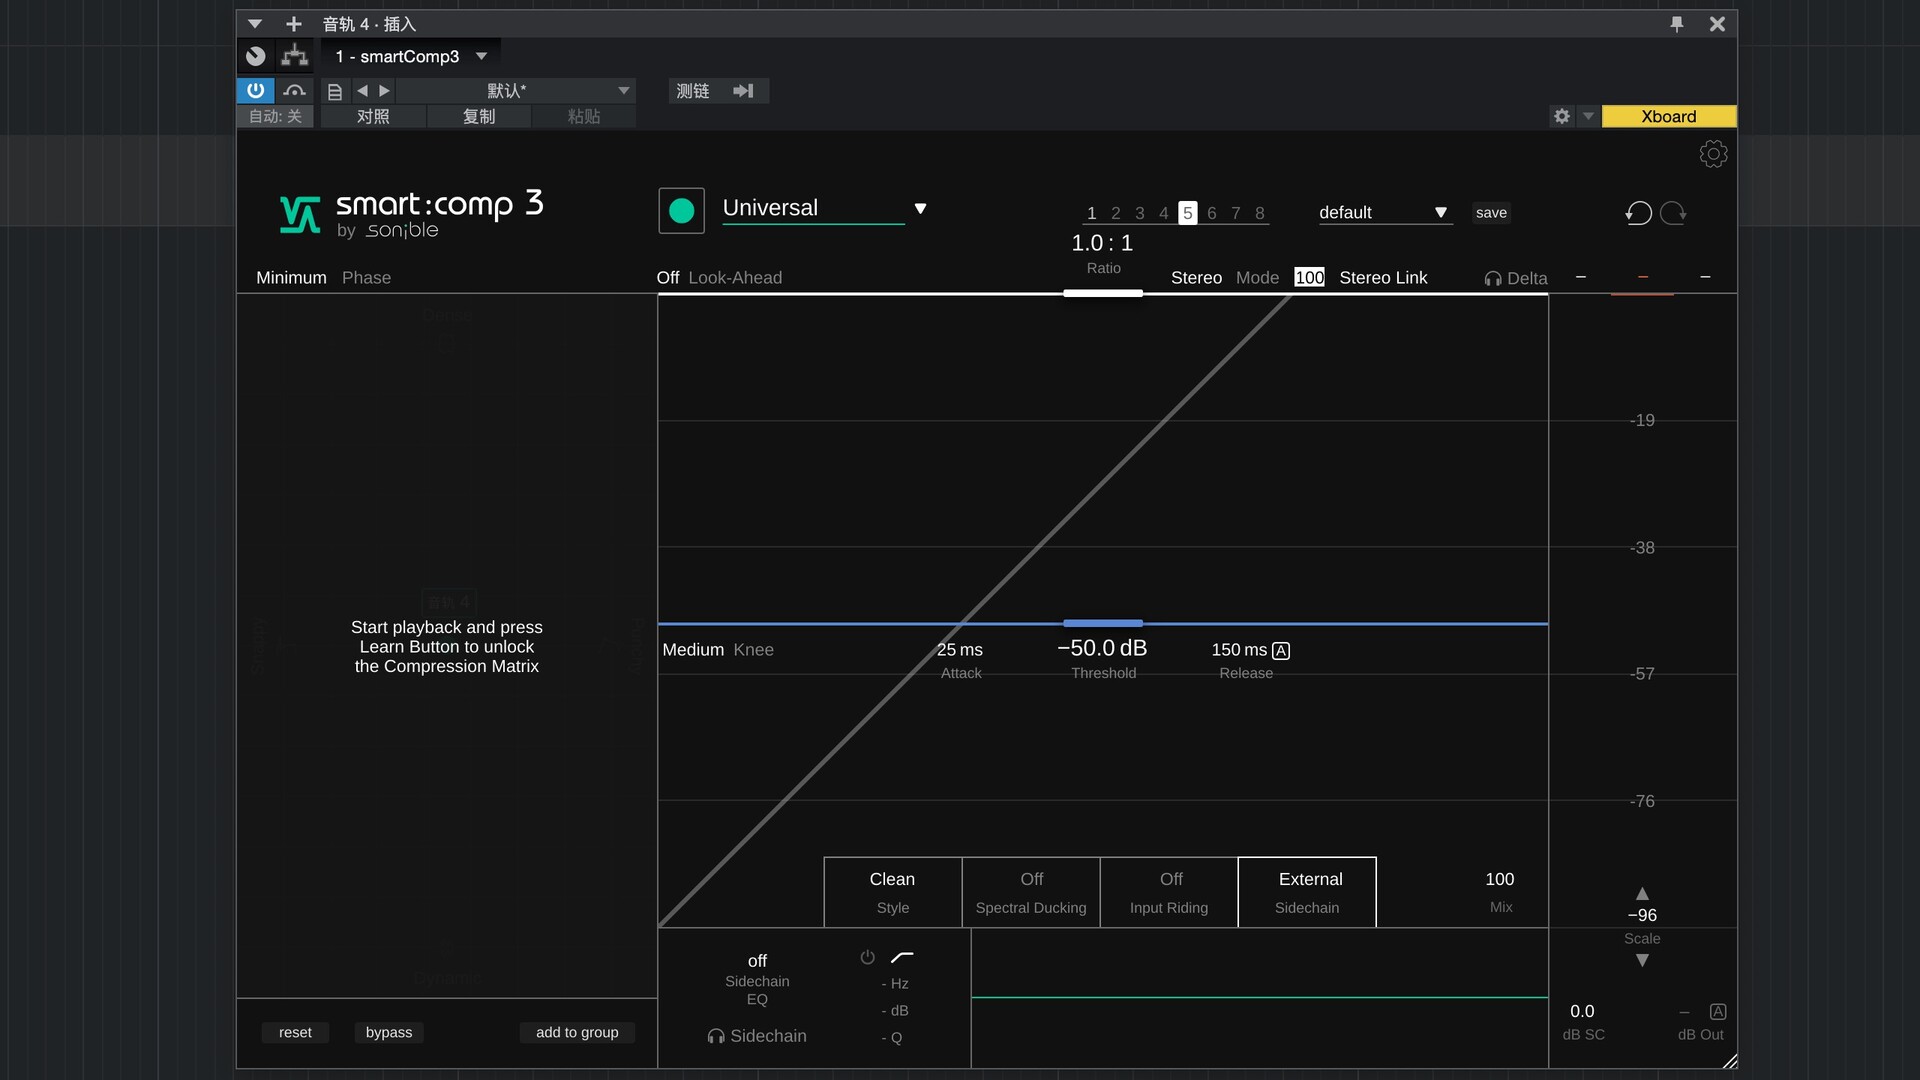This screenshot has height=1080, width=1920.
Task: Expand the Universal profile dropdown
Action: coord(920,209)
